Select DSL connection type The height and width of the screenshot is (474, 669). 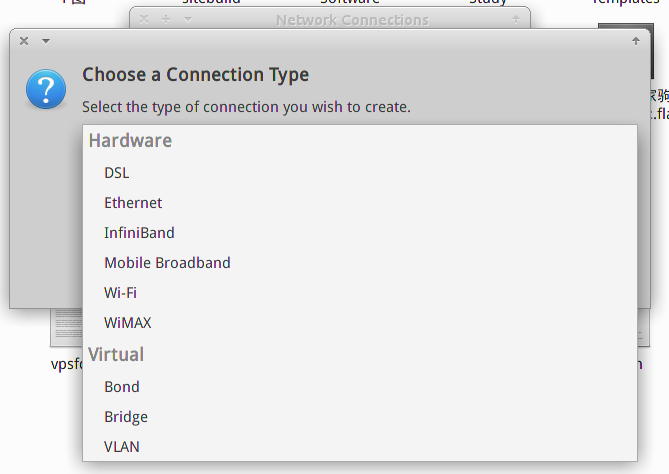[x=116, y=173]
